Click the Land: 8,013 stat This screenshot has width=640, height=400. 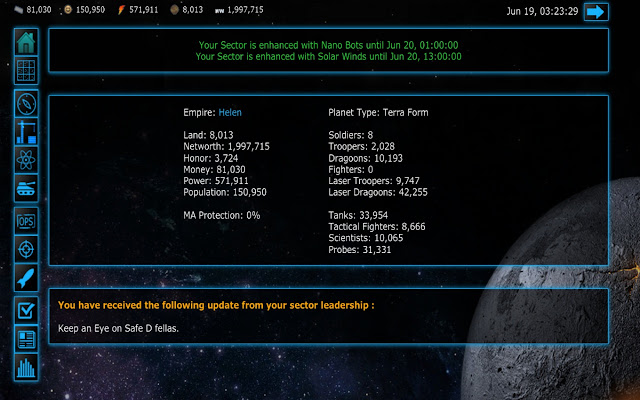tap(208, 135)
